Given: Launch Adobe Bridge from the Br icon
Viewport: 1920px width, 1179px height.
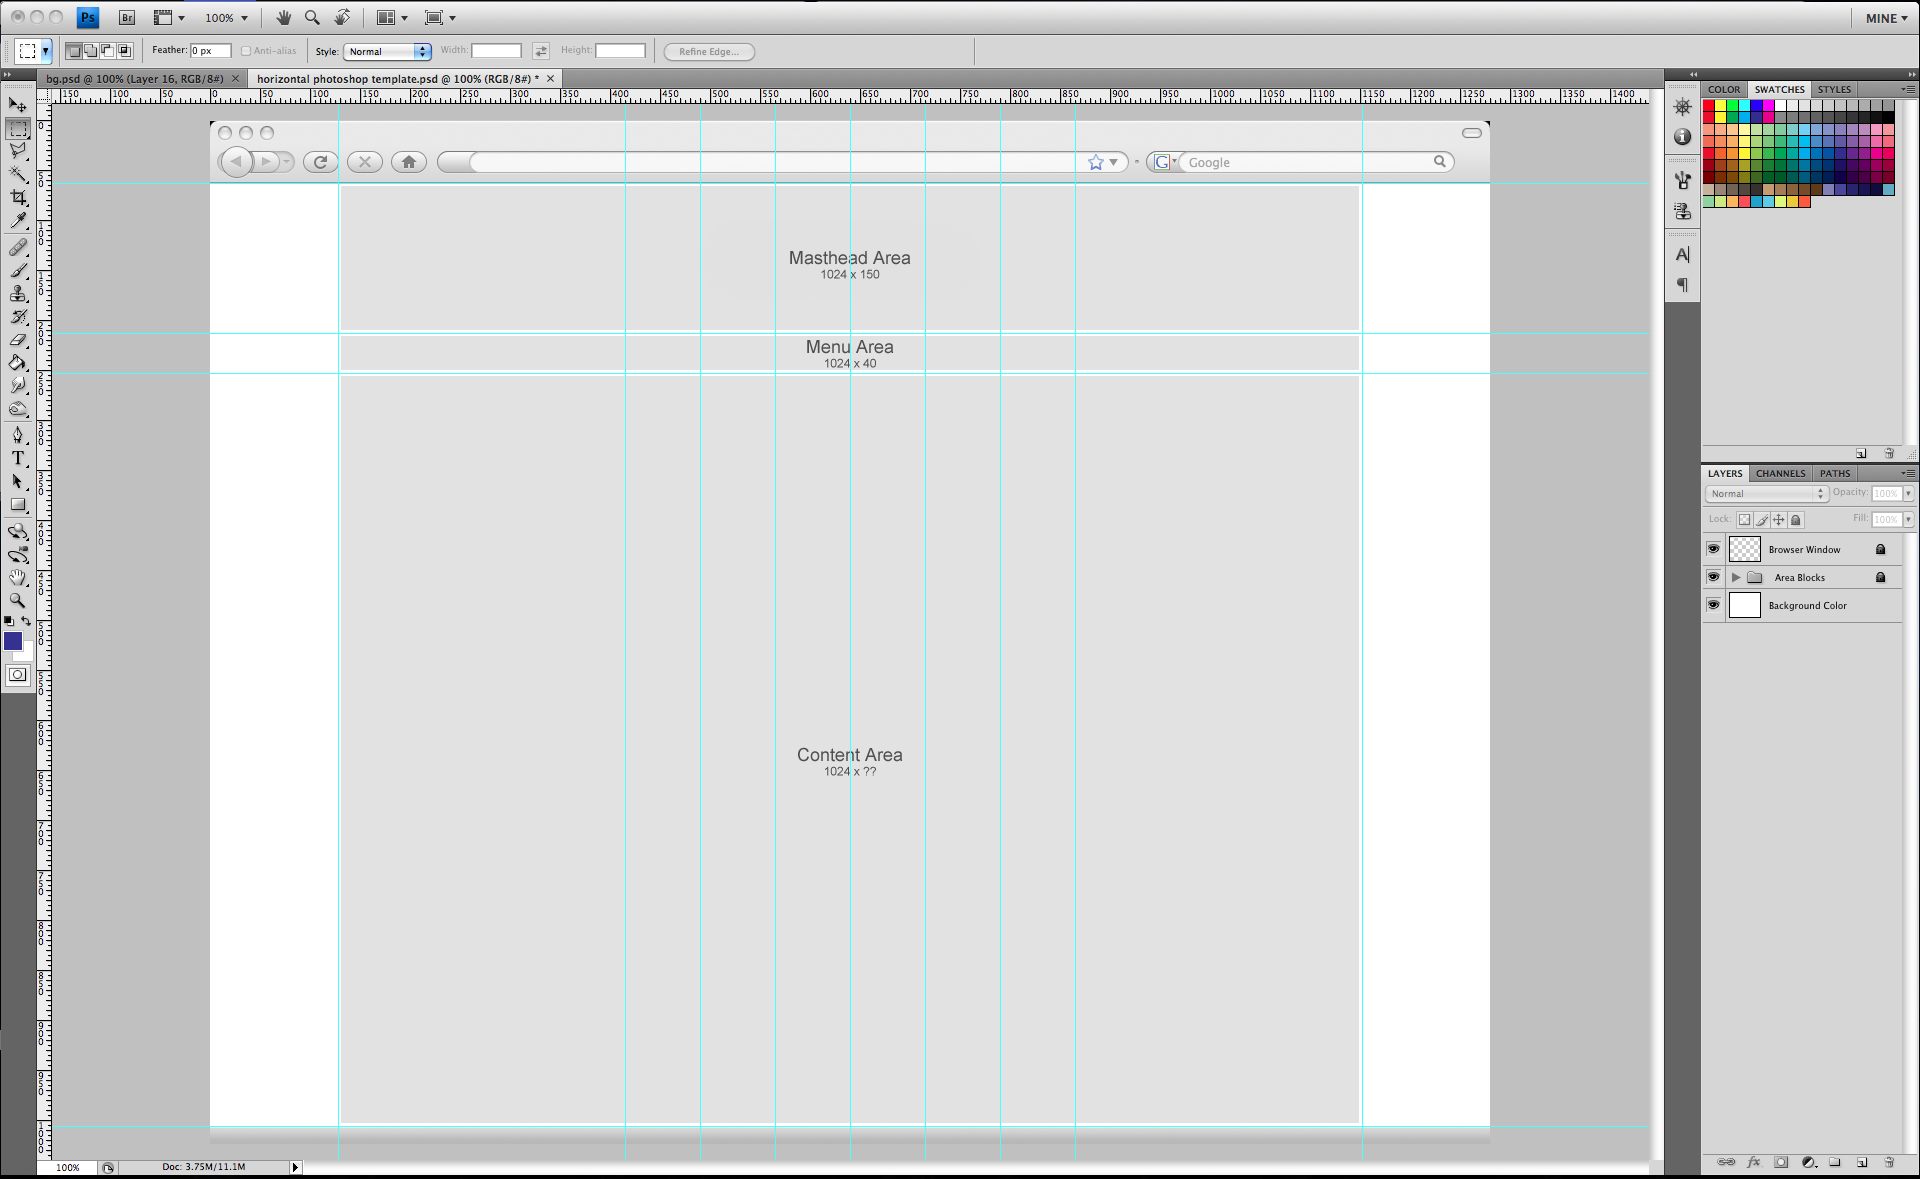Looking at the screenshot, I should pos(127,18).
